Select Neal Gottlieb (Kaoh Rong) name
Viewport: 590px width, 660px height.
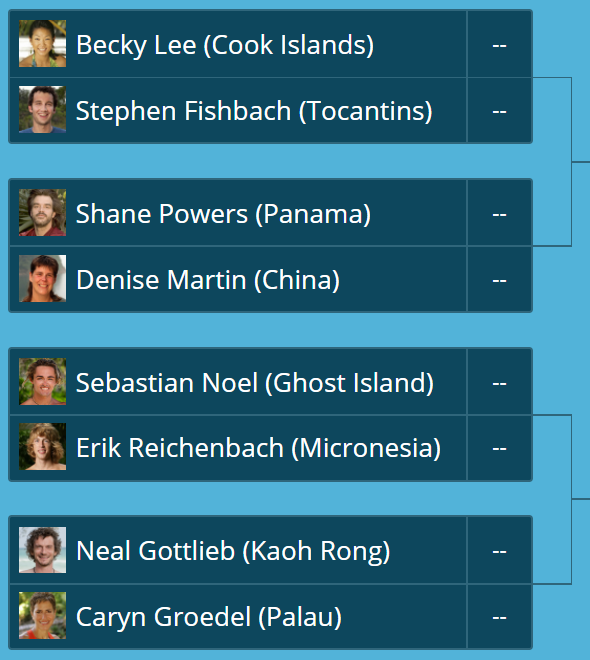(233, 551)
